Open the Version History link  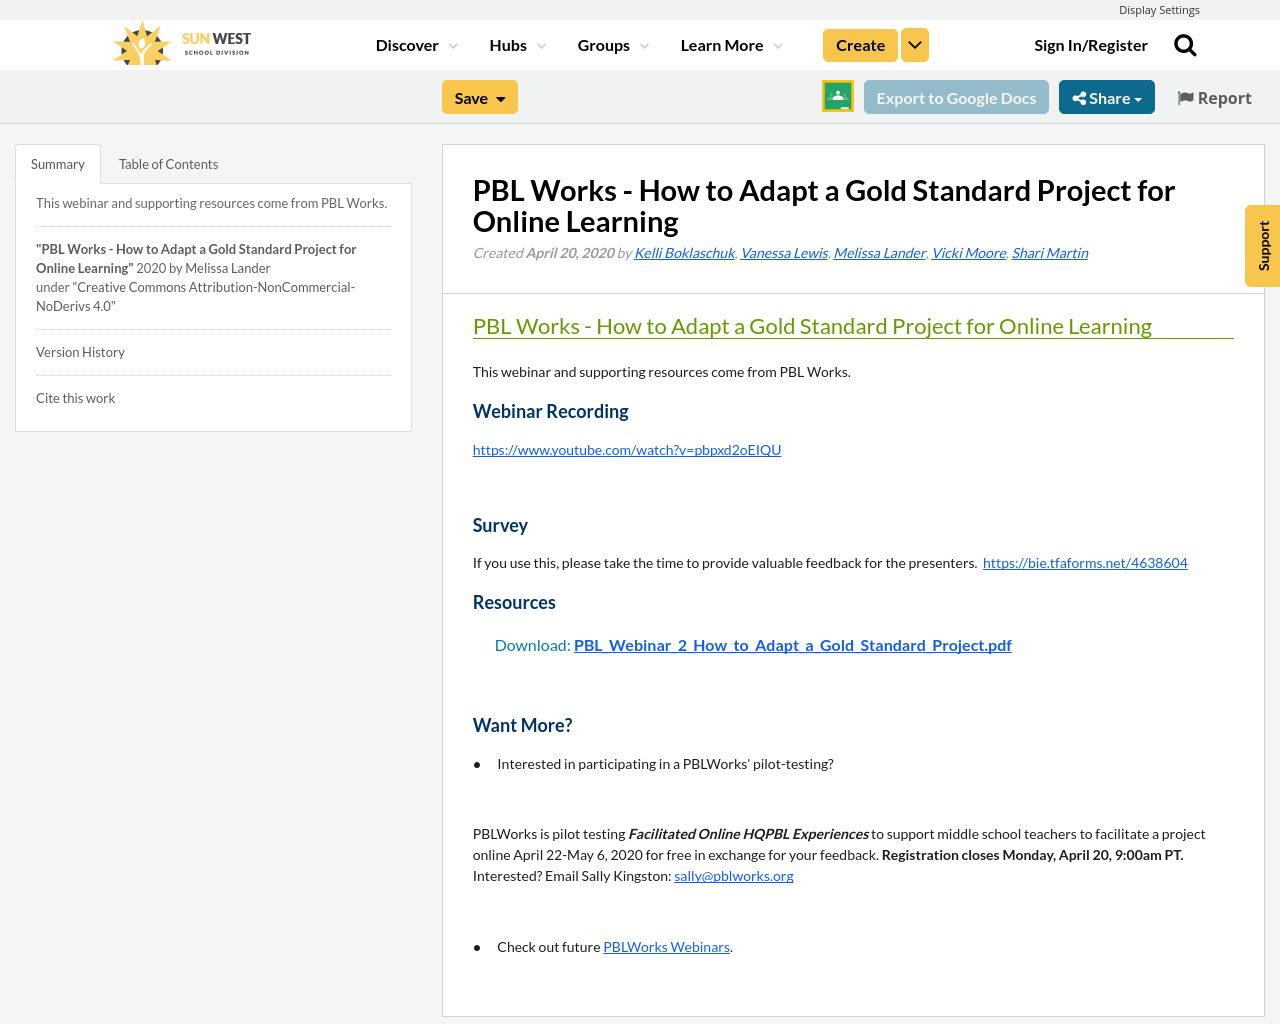[79, 351]
